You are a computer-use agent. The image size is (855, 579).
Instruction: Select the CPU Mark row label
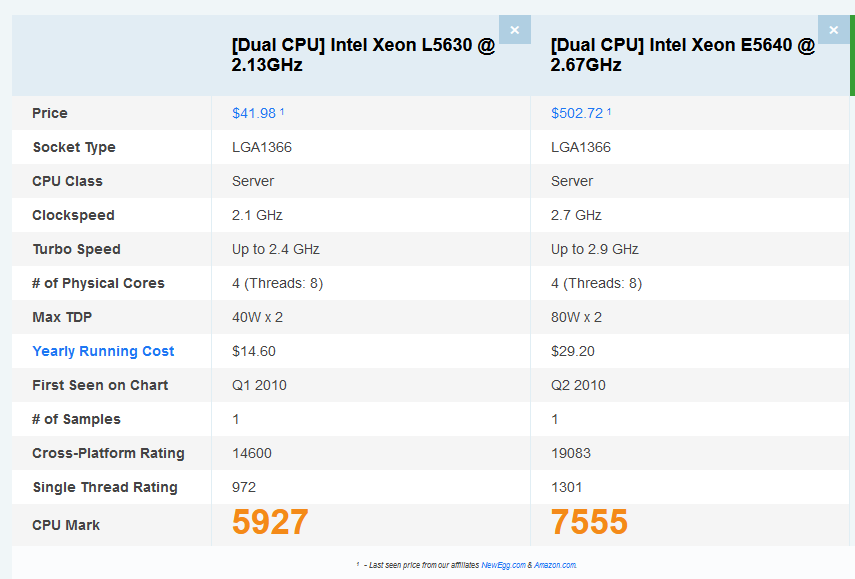[65, 525]
